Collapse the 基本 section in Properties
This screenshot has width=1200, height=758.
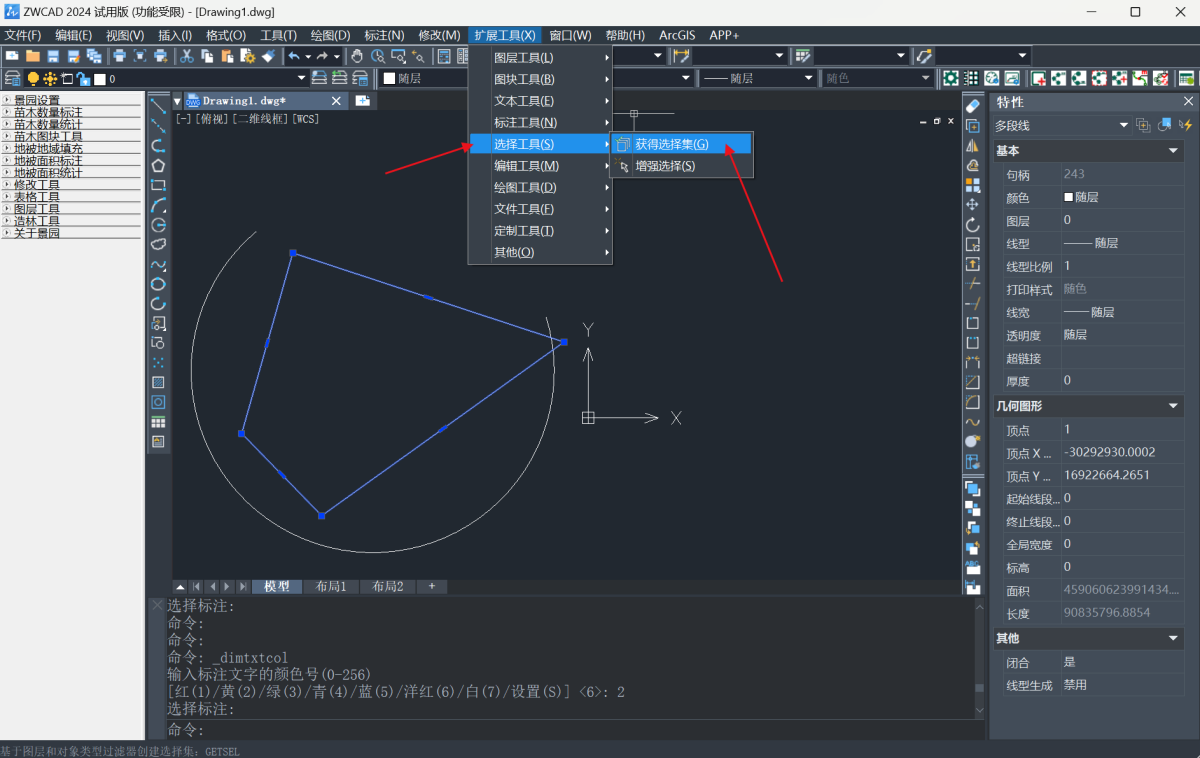pyautogui.click(x=1174, y=151)
